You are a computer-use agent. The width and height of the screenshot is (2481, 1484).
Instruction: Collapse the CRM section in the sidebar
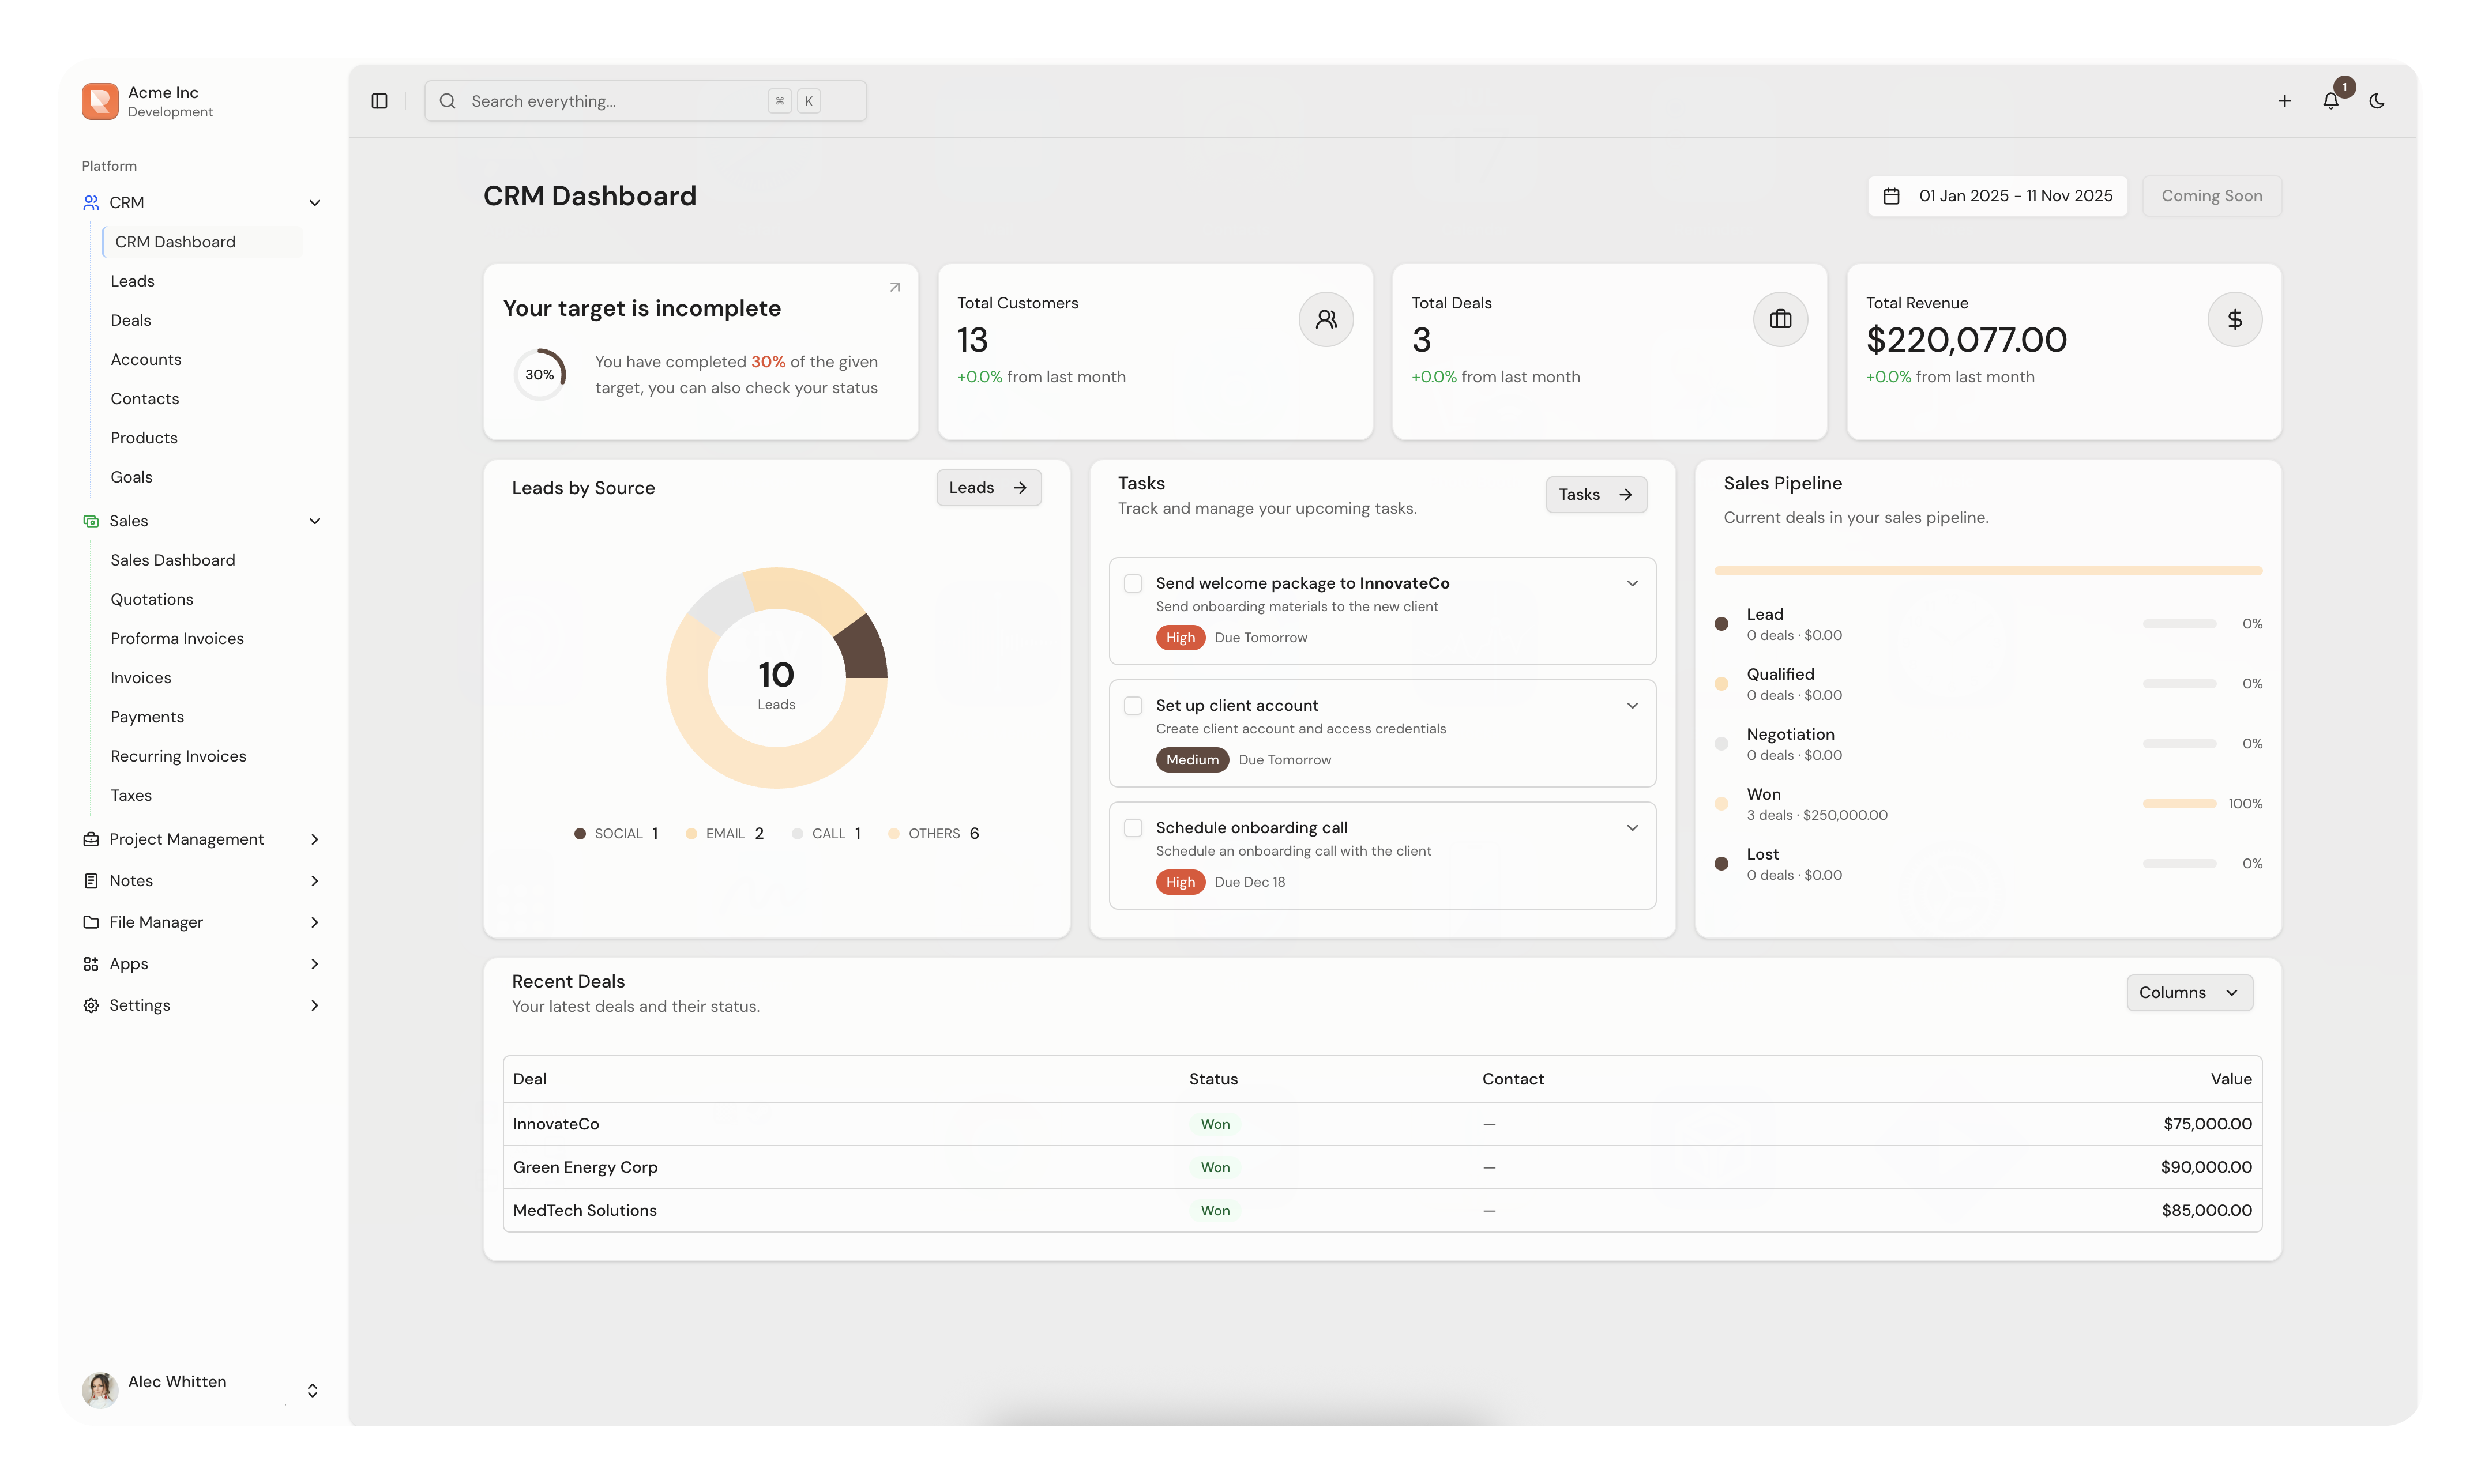315,201
